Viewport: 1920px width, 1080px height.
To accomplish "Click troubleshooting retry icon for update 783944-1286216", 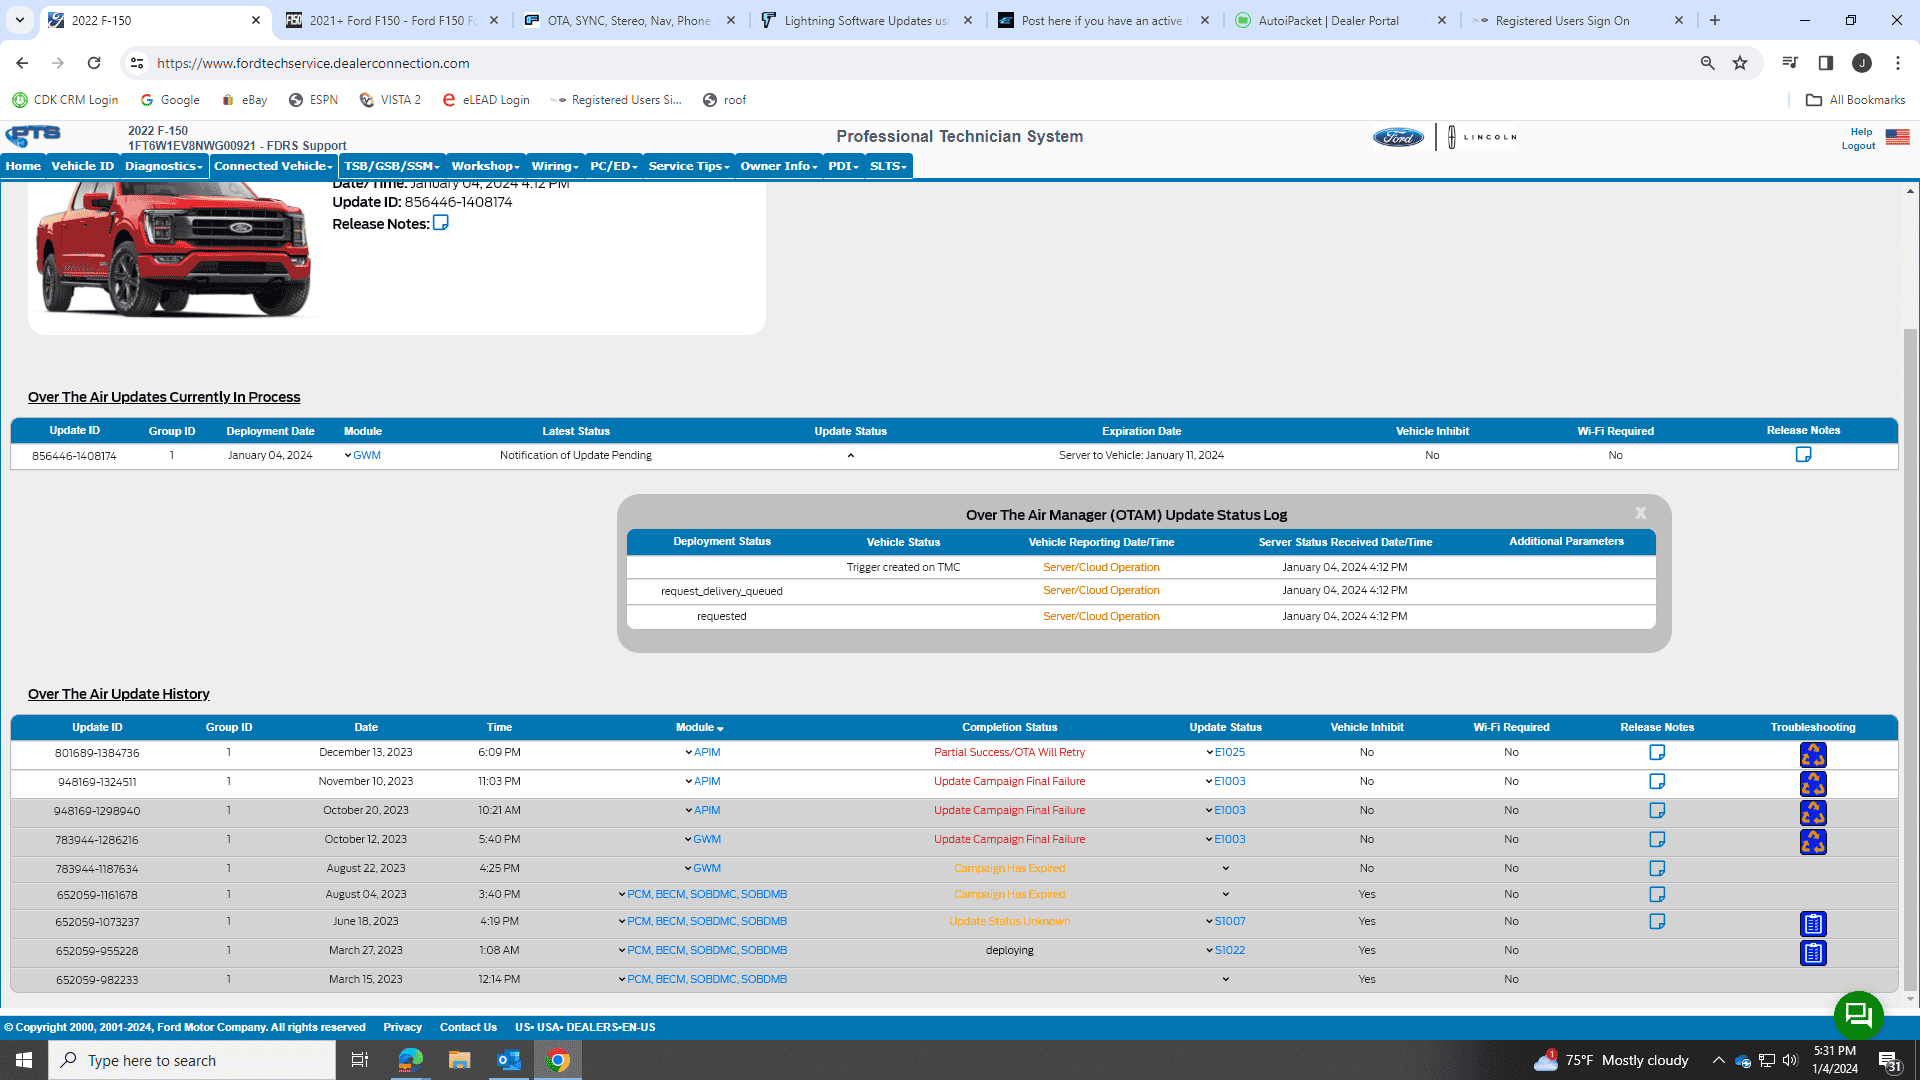I will 1813,841.
